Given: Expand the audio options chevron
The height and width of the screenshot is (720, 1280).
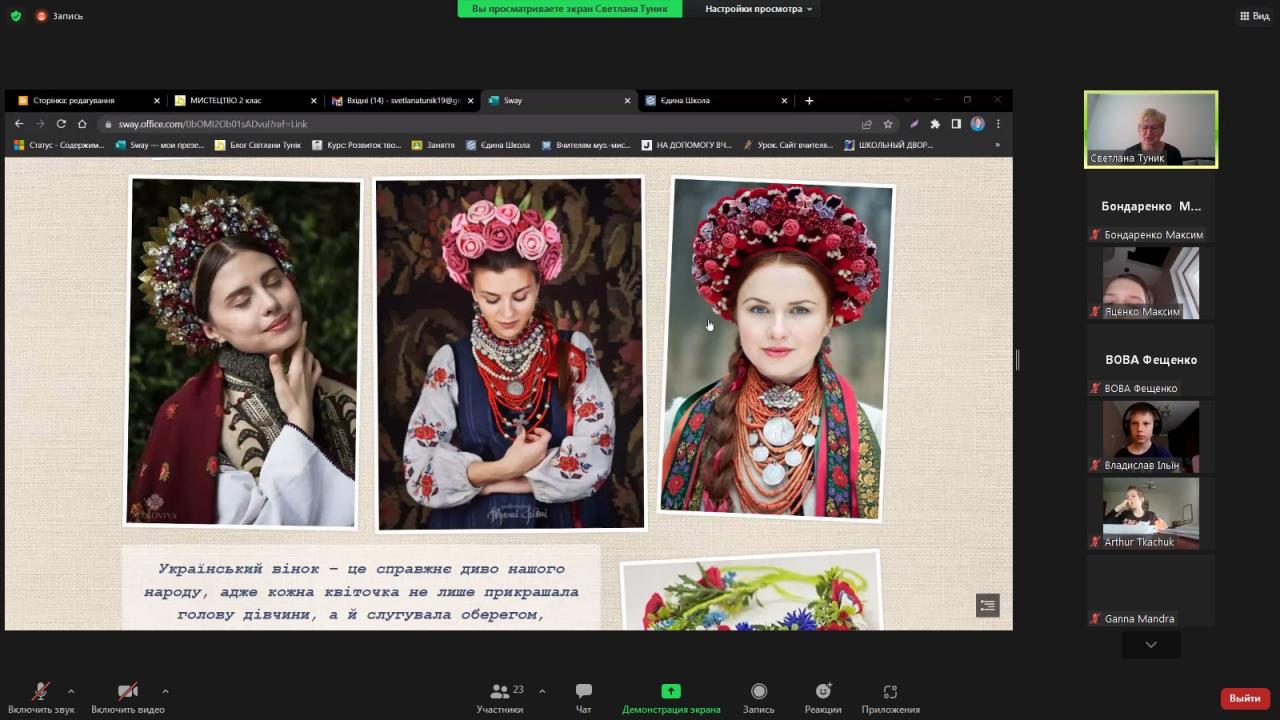Looking at the screenshot, I should coord(71,691).
